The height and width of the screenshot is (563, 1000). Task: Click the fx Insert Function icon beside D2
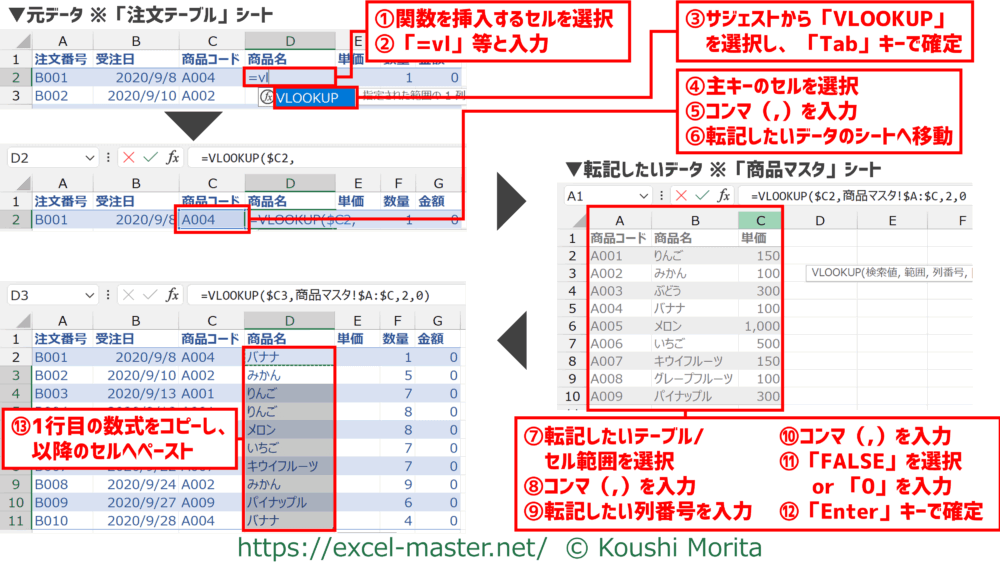172,158
